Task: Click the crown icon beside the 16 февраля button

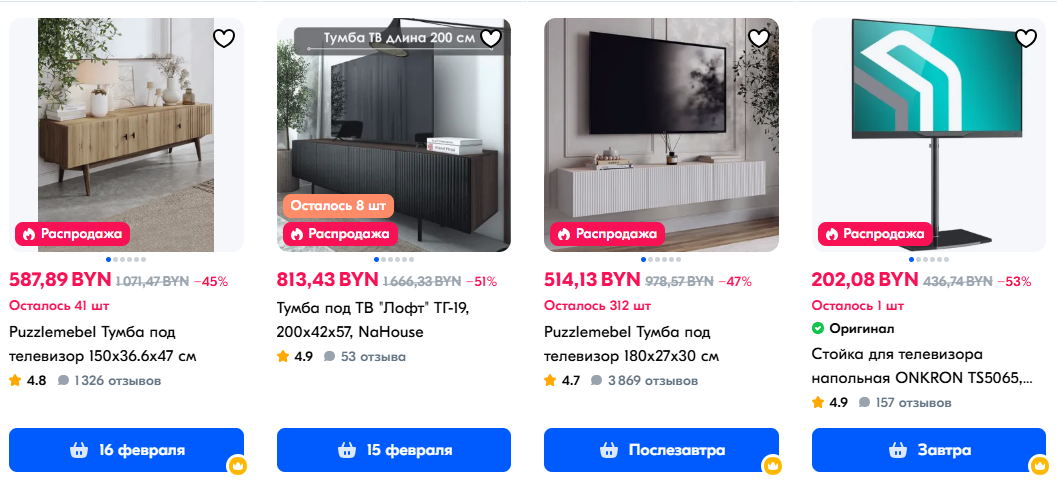Action: point(237,464)
